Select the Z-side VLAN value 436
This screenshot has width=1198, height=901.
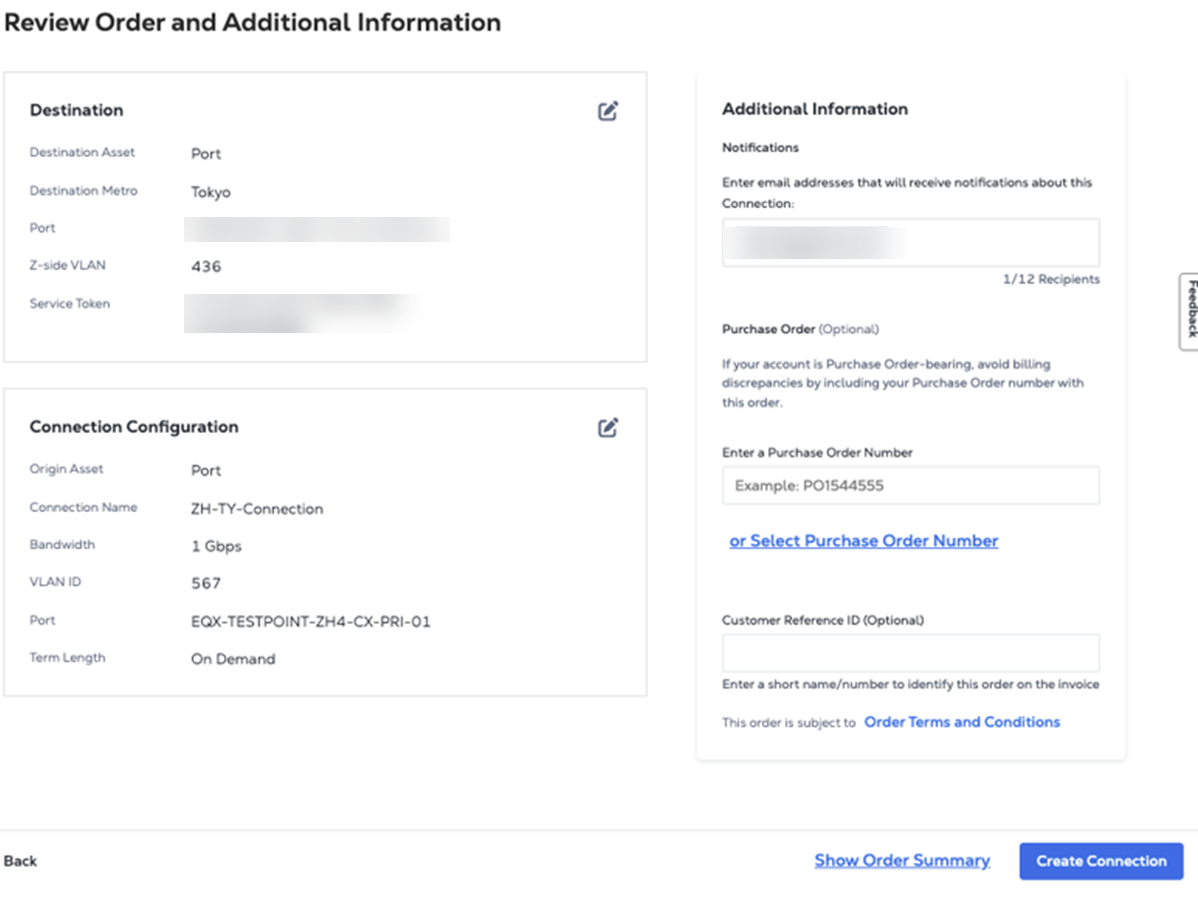(206, 267)
